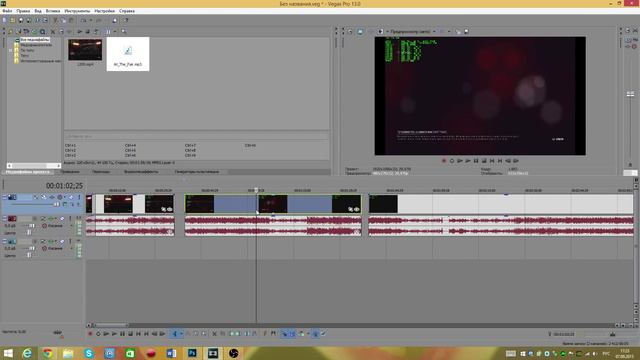The width and height of the screenshot is (640, 360).
Task: Start media preview in Project Media toolbar
Action: 80,31
